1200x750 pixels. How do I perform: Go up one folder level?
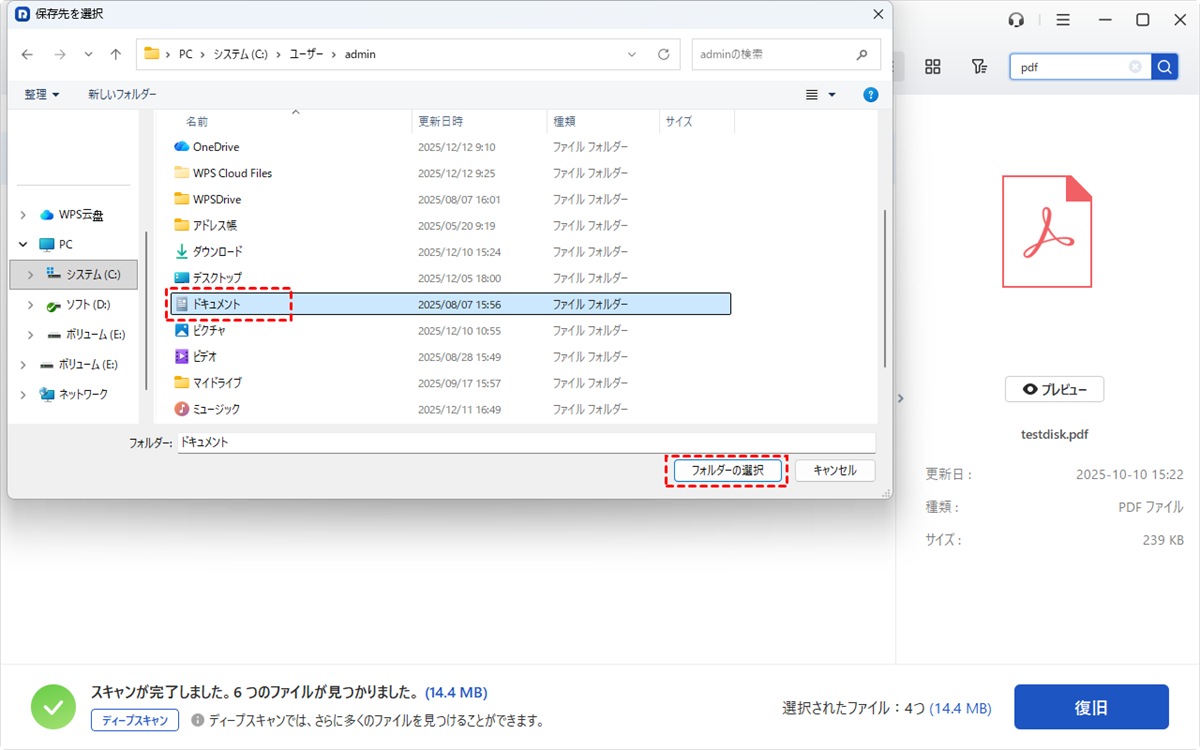tap(116, 54)
